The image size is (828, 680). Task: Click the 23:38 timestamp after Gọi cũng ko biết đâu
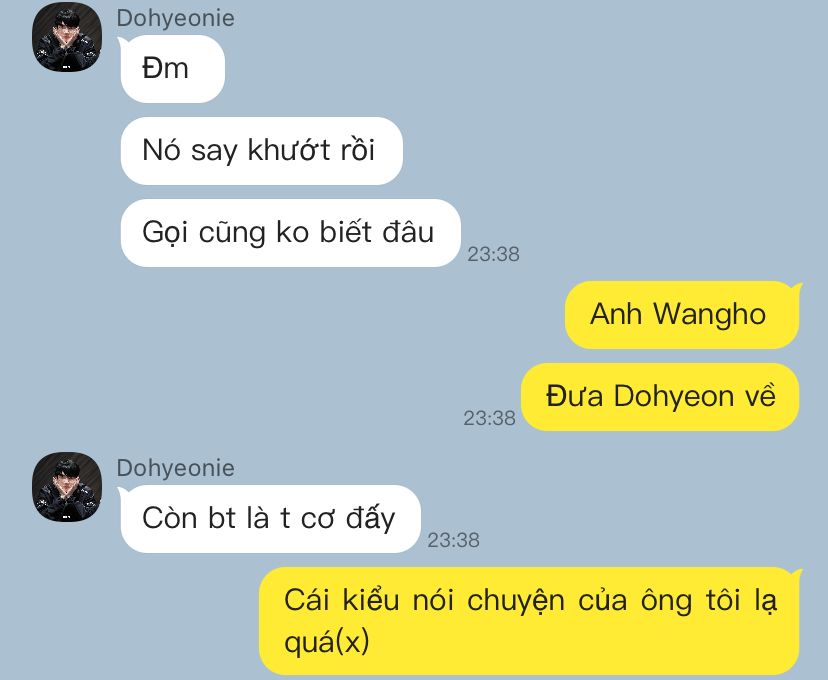tap(493, 254)
